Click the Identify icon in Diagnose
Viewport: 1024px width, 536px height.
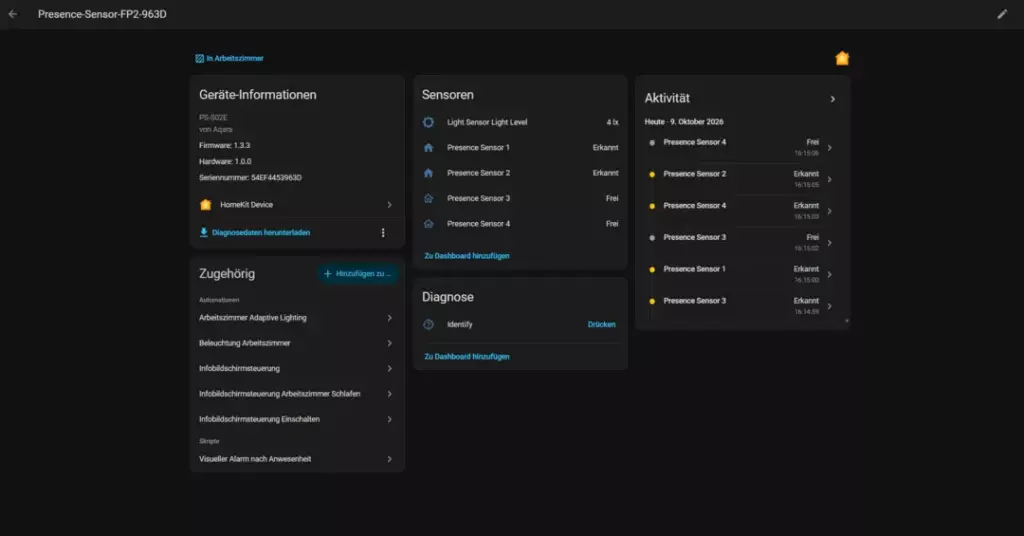(428, 324)
